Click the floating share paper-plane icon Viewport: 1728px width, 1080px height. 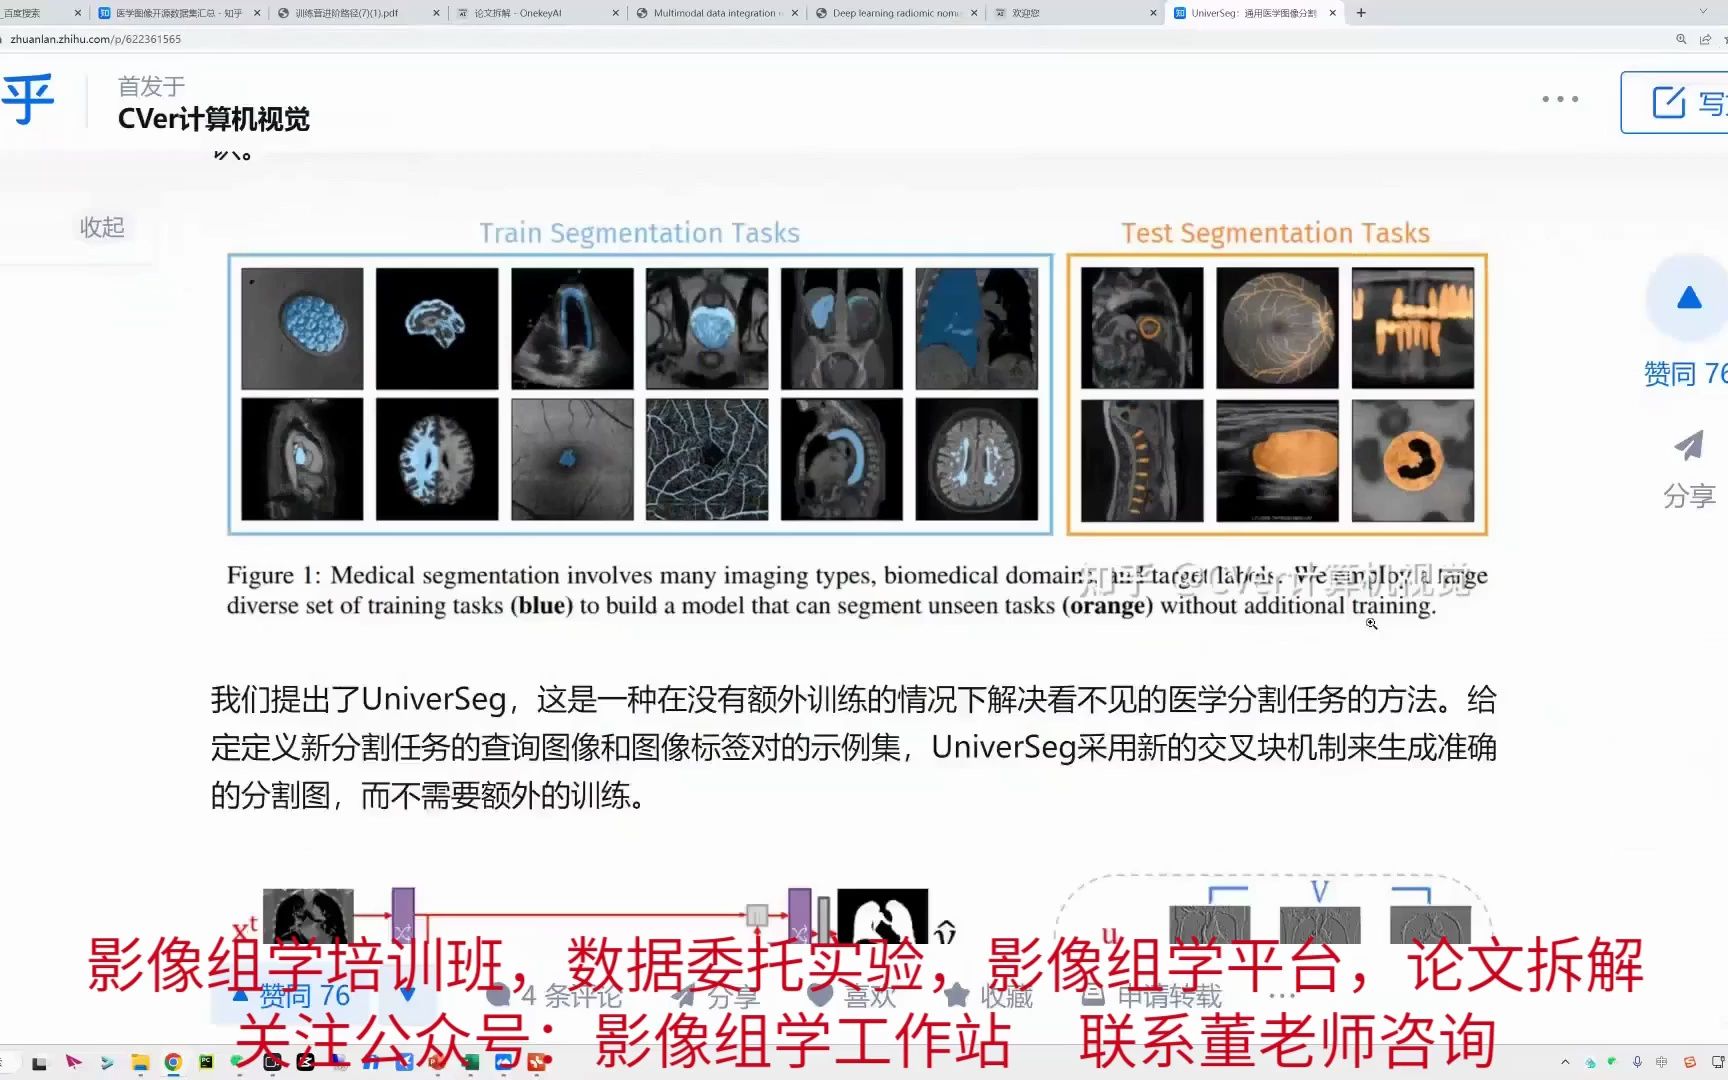(1689, 445)
